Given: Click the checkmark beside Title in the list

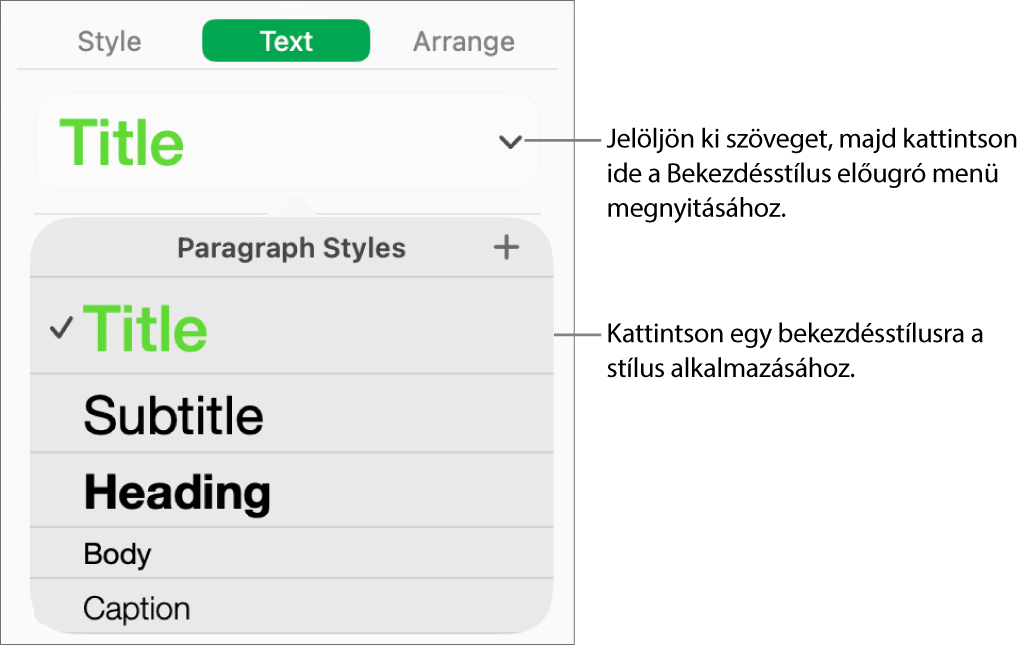Looking at the screenshot, I should tap(62, 328).
